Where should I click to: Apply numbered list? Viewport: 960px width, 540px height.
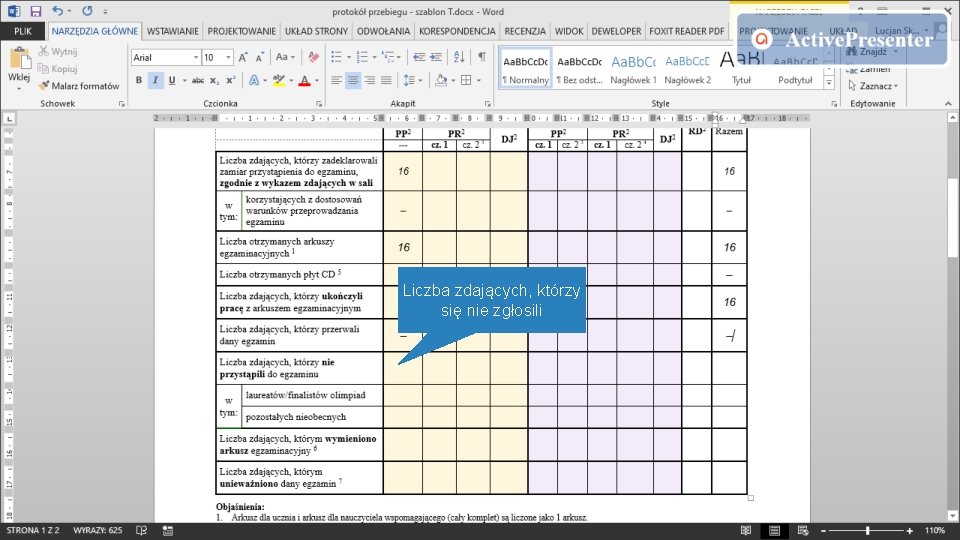click(x=362, y=58)
